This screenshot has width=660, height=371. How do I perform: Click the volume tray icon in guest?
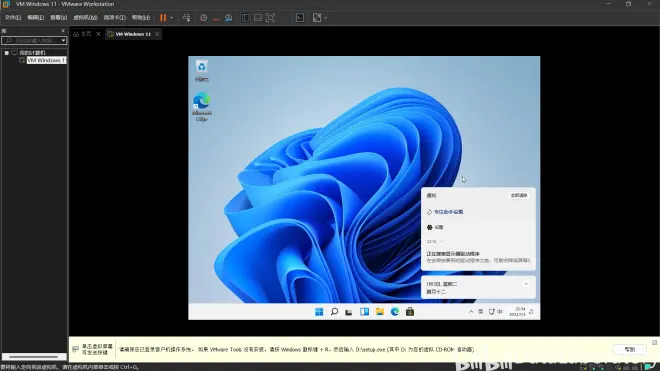pos(500,312)
